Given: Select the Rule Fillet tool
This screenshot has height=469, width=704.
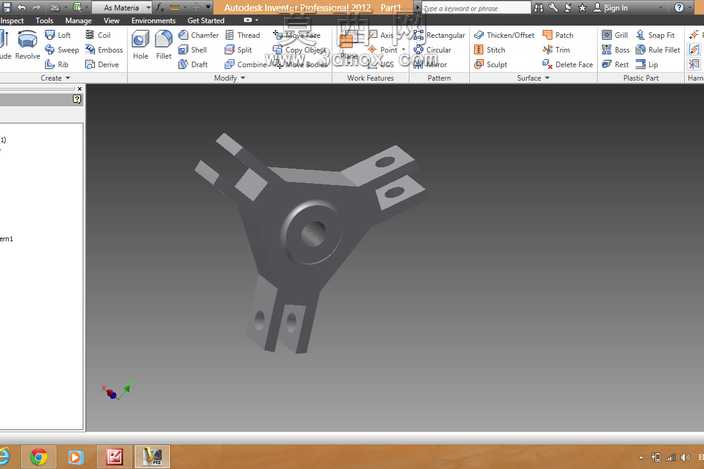Looking at the screenshot, I should click(x=658, y=50).
